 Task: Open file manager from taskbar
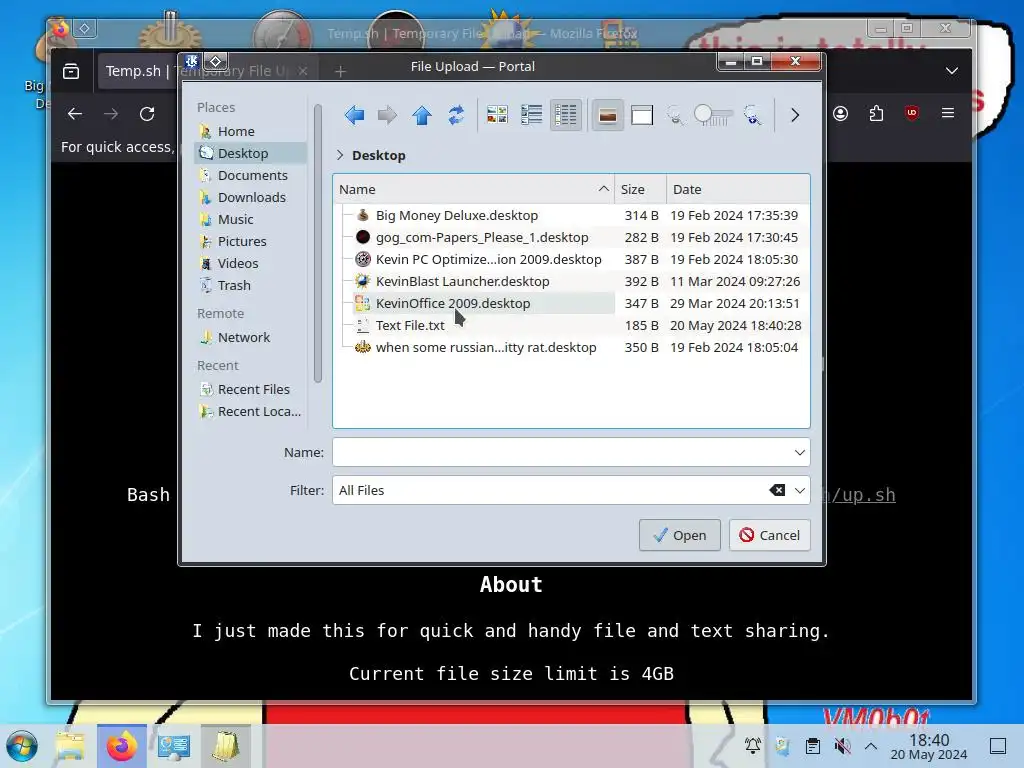pyautogui.click(x=70, y=746)
